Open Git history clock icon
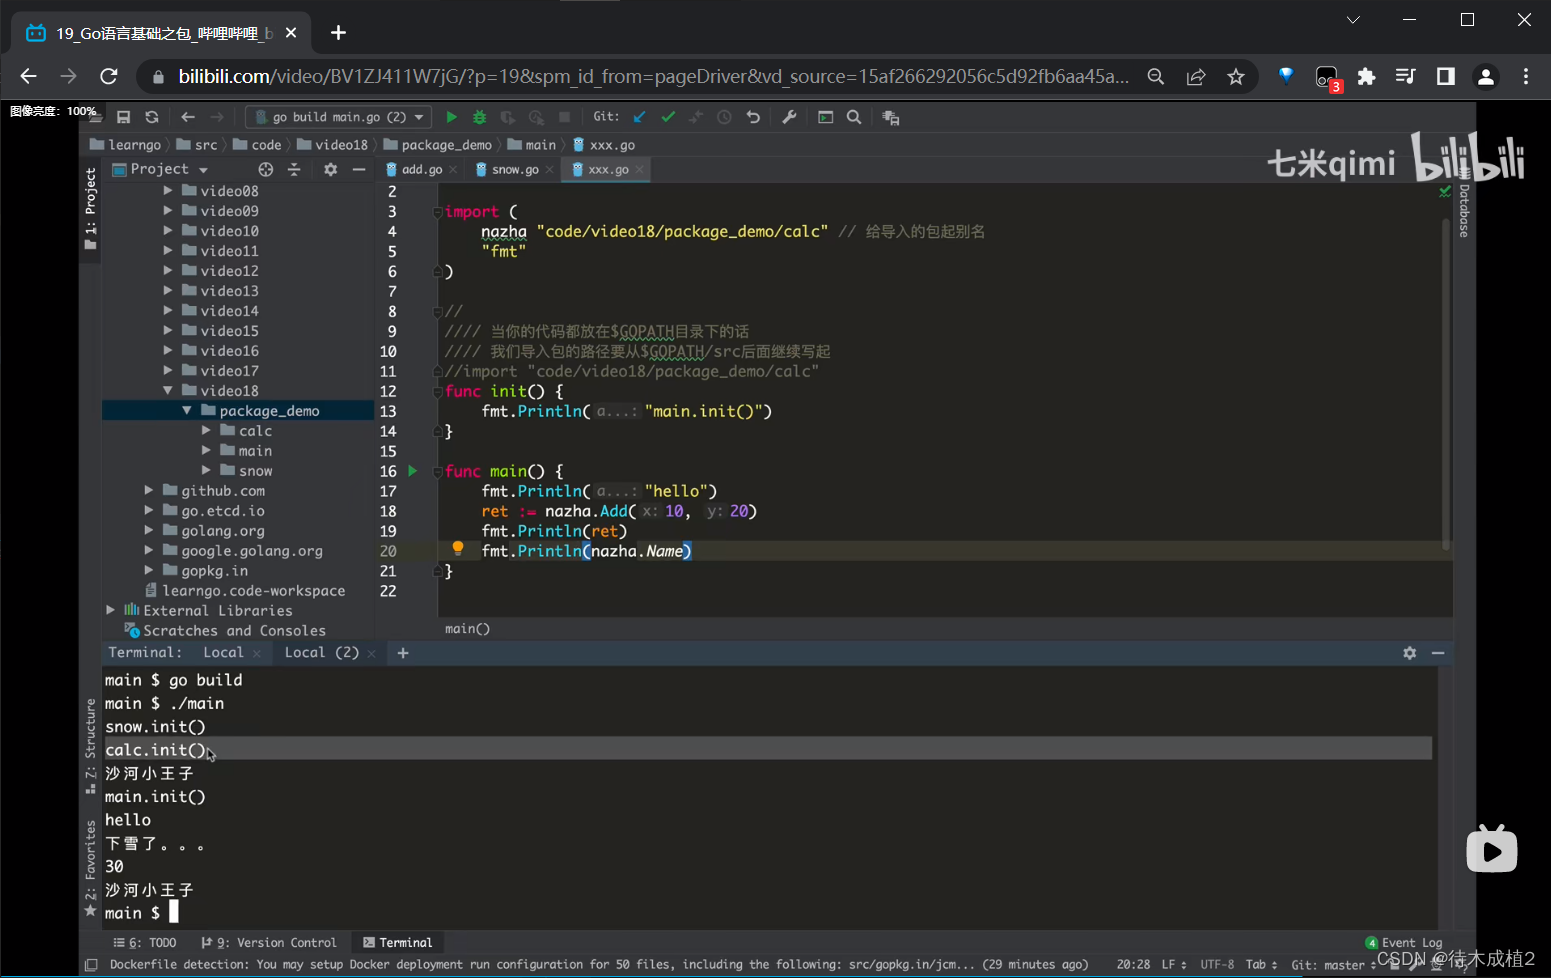1551x978 pixels. (x=724, y=117)
